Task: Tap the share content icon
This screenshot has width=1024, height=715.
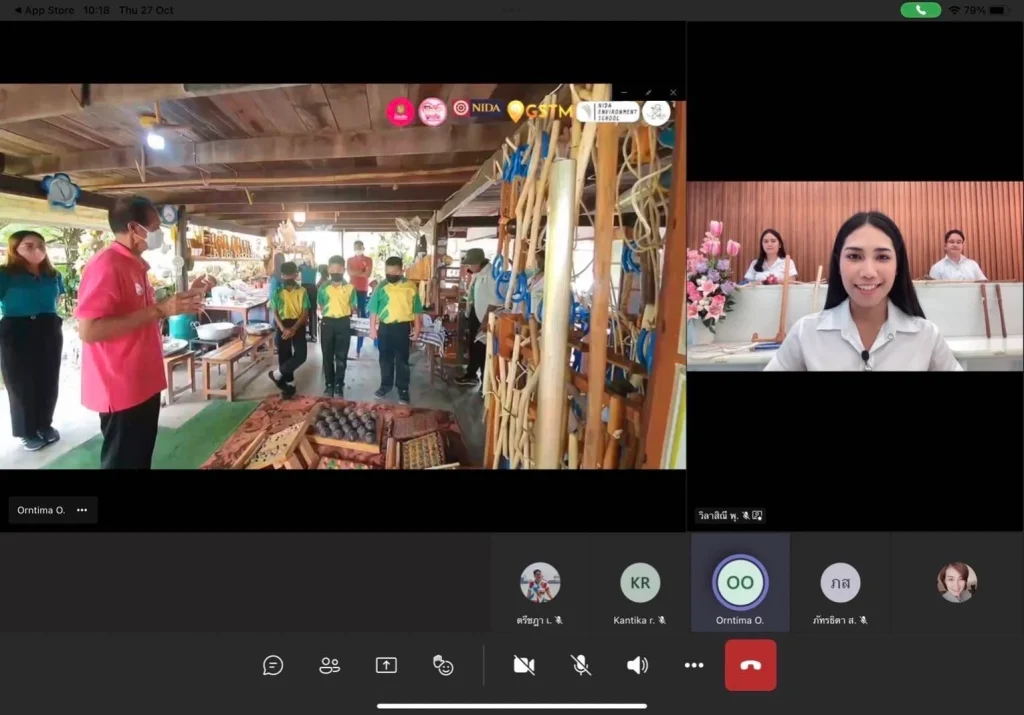Action: pyautogui.click(x=386, y=666)
